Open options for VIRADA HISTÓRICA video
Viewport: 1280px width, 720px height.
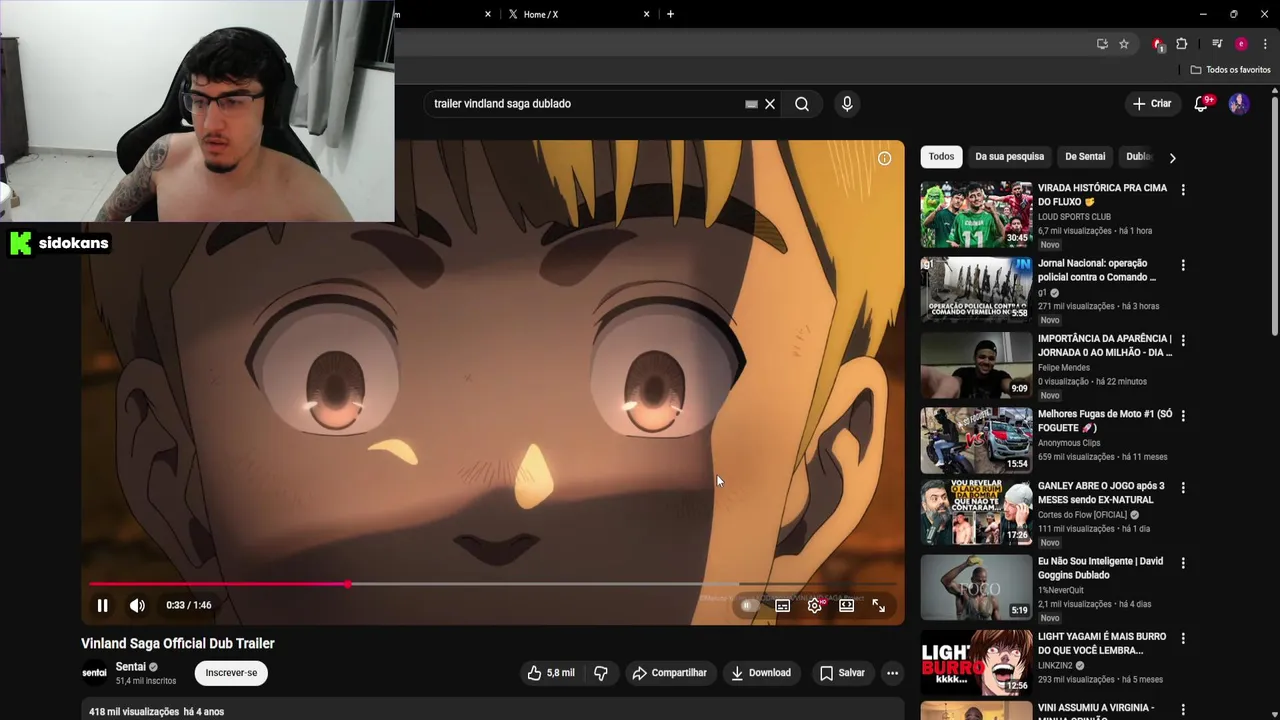[1183, 190]
